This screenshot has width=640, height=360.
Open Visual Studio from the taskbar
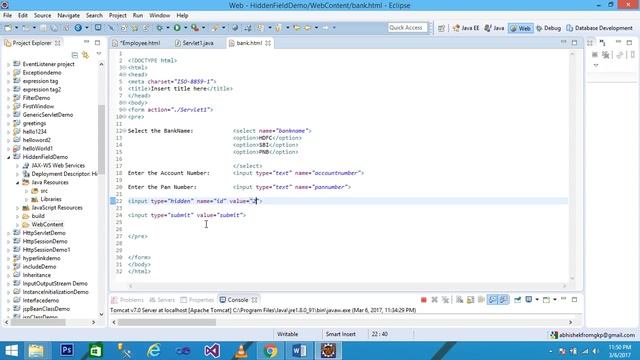pyautogui.click(x=212, y=351)
